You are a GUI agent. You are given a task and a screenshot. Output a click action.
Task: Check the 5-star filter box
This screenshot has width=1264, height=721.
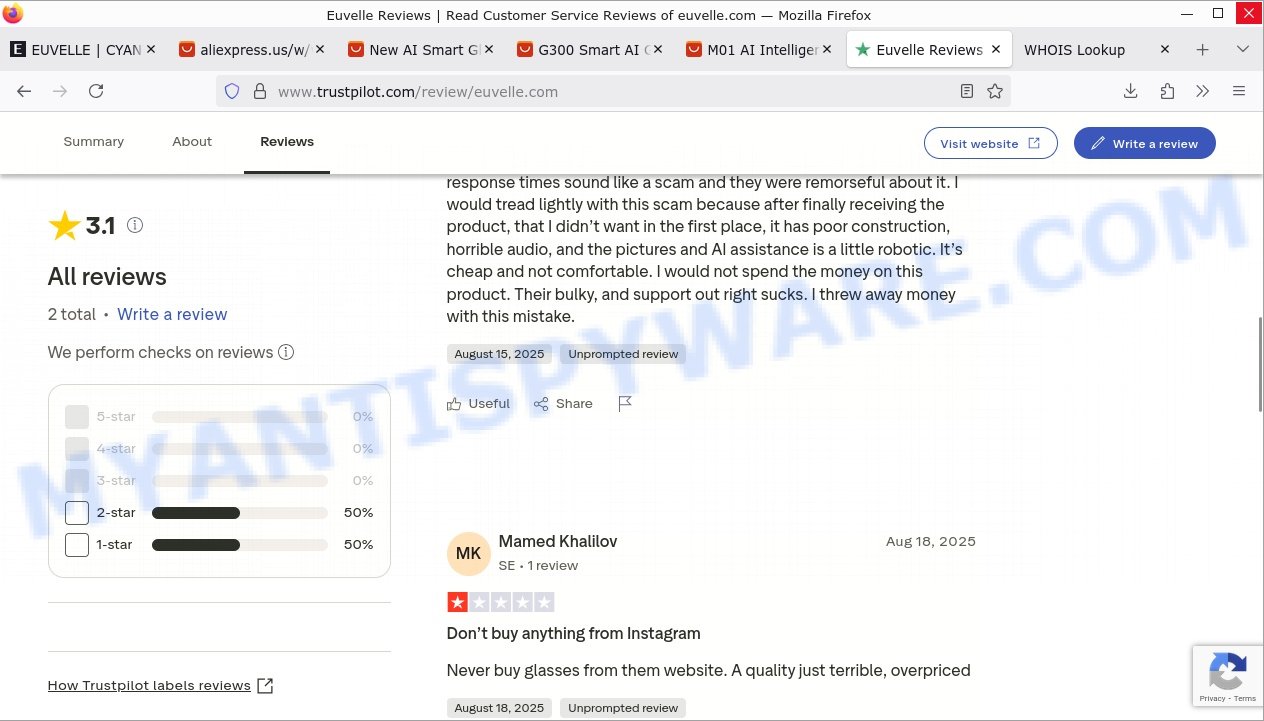point(77,417)
